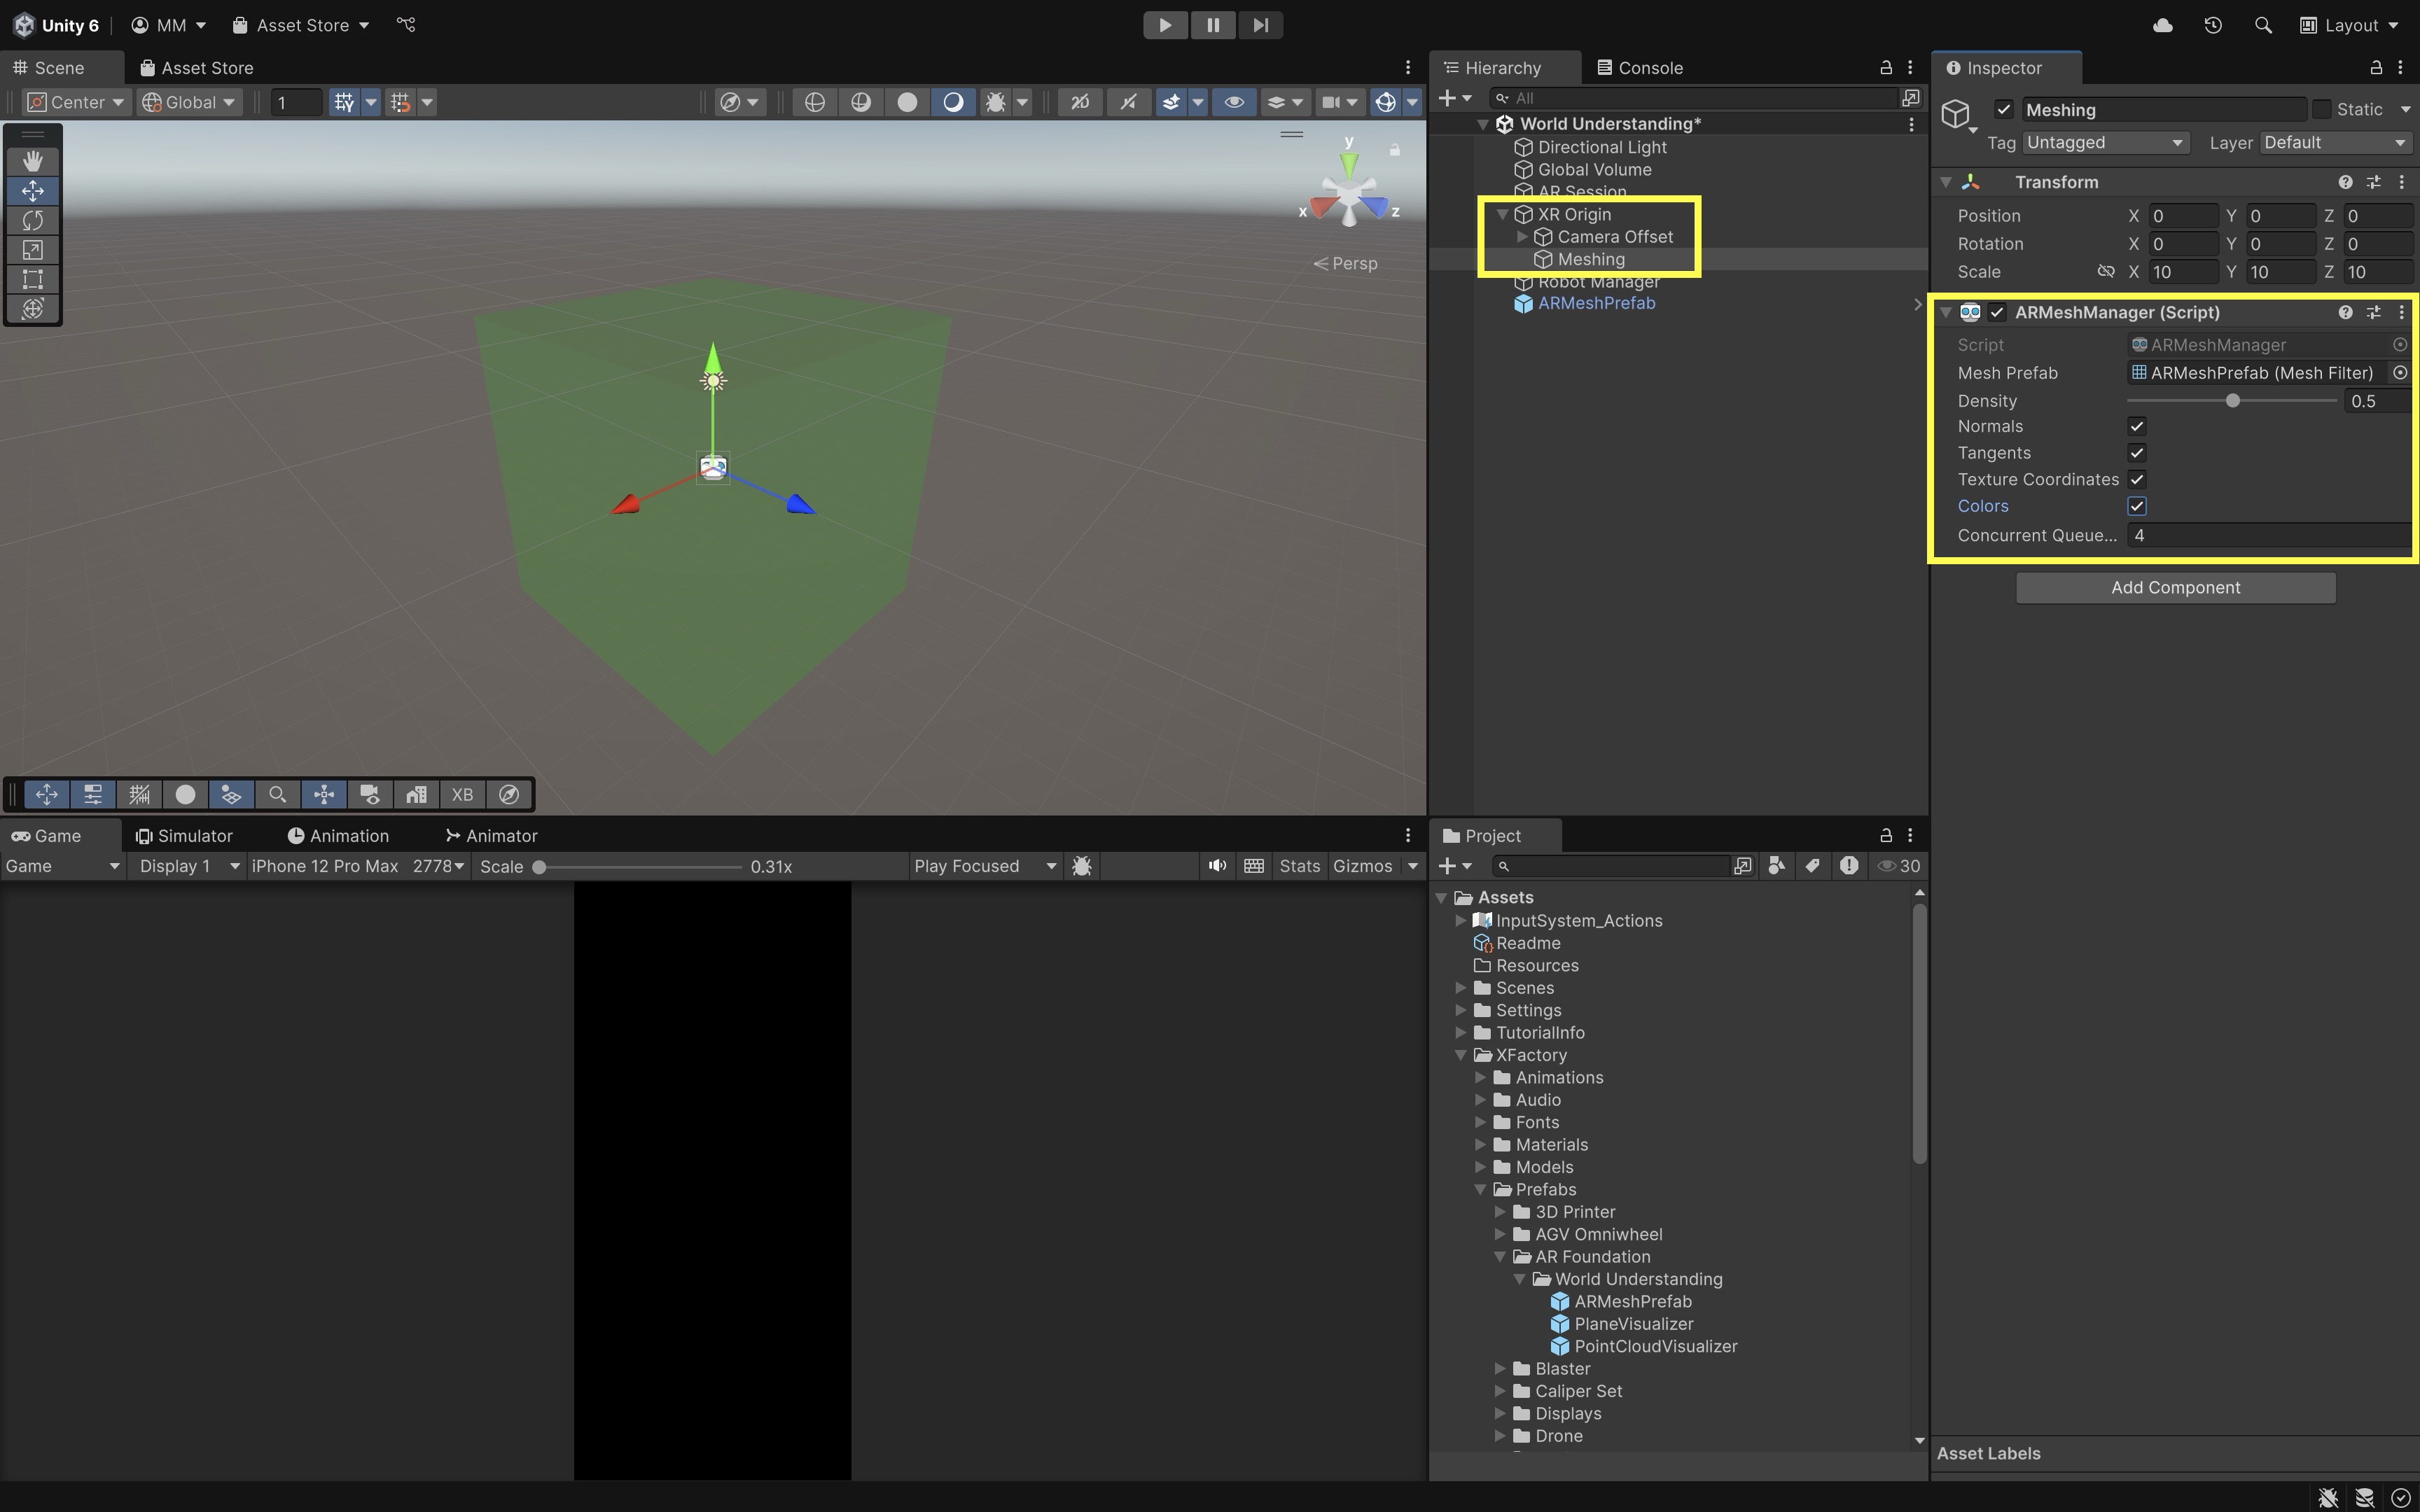The image size is (2420, 1512).
Task: Click the Step frame button
Action: point(1260,25)
